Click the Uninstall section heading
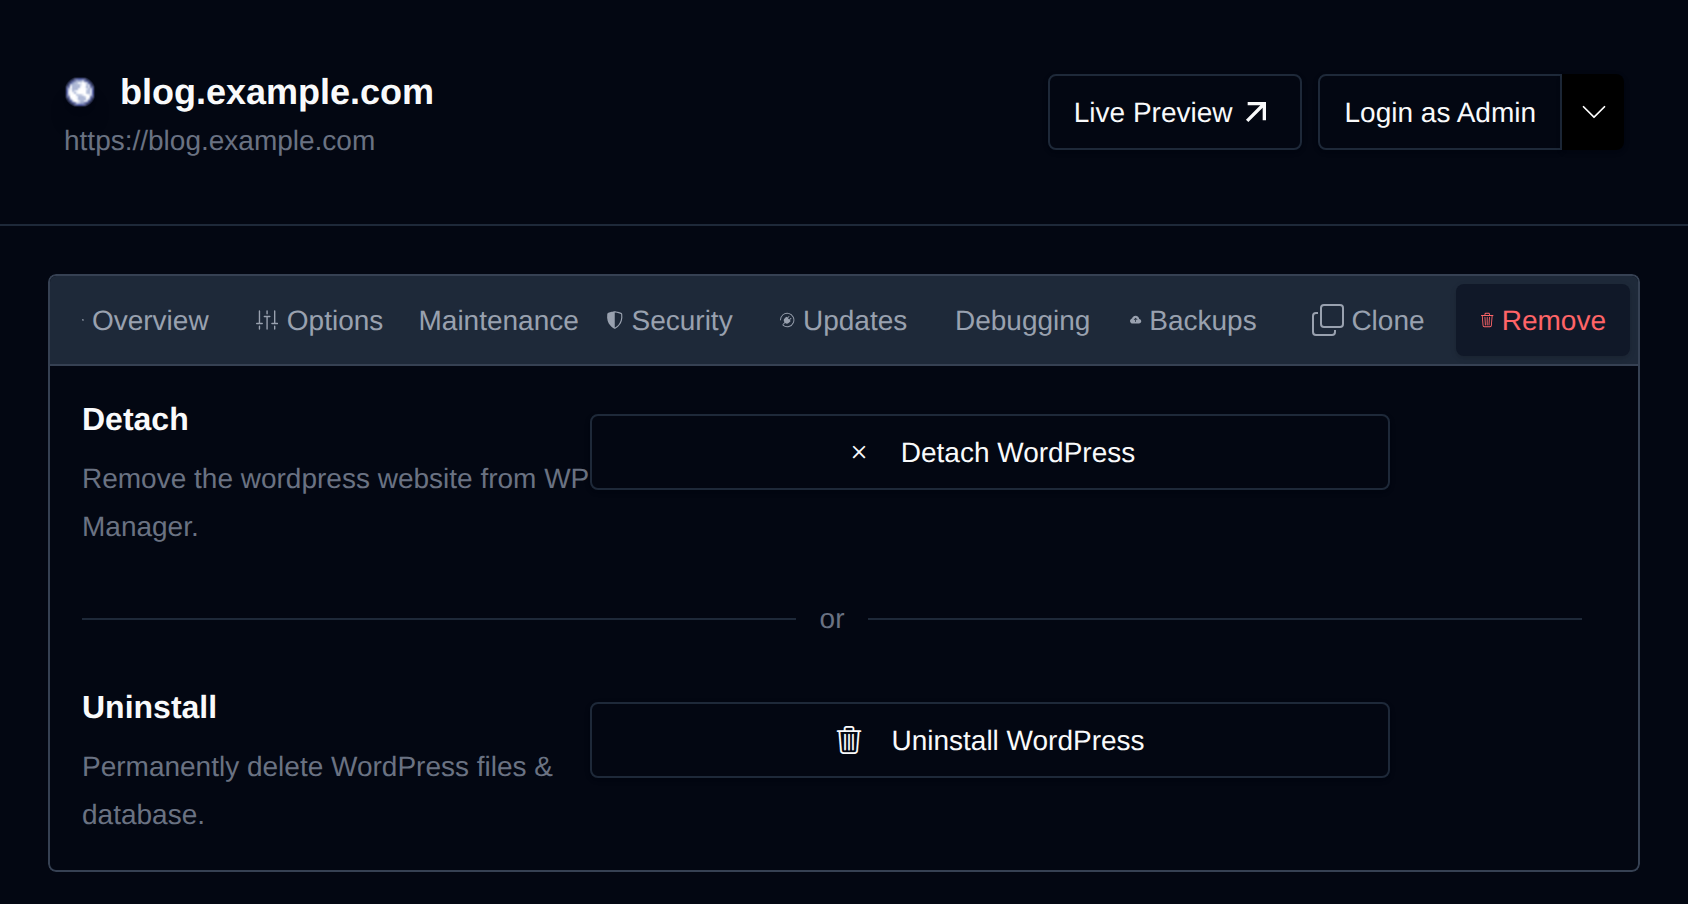 pos(149,707)
